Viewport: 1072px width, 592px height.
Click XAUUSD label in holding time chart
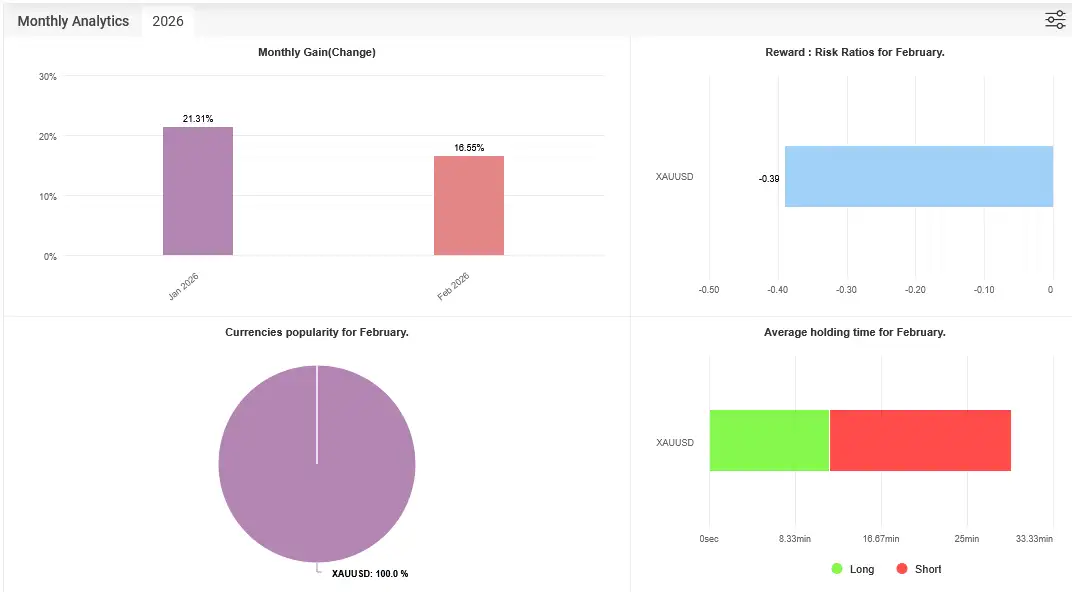[x=674, y=442]
